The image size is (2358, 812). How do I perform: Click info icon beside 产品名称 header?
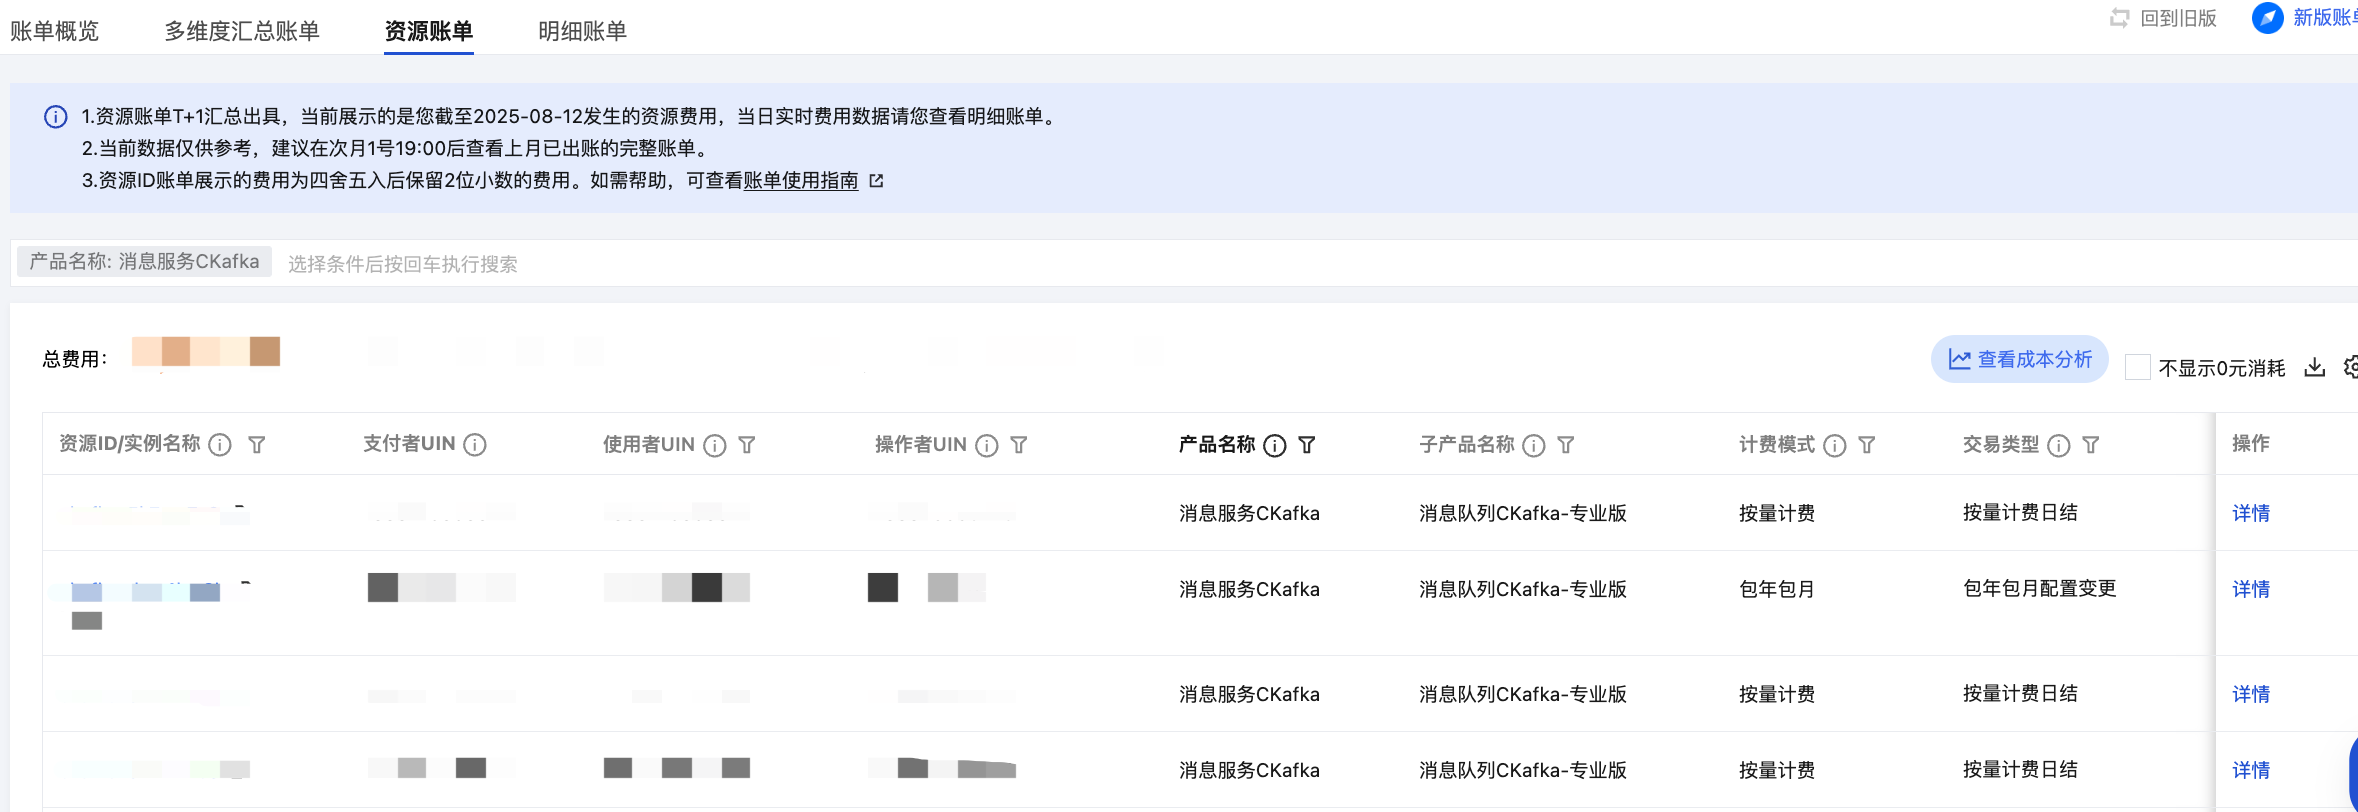(x=1274, y=445)
